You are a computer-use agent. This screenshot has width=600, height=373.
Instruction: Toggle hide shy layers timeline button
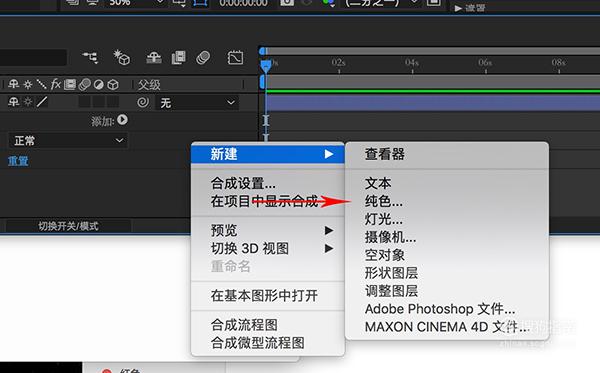154,58
